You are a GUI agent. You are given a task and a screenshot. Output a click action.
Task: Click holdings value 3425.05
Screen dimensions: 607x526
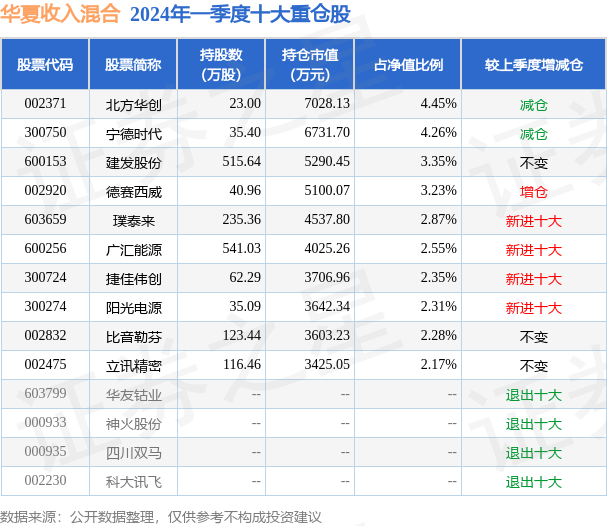(327, 365)
